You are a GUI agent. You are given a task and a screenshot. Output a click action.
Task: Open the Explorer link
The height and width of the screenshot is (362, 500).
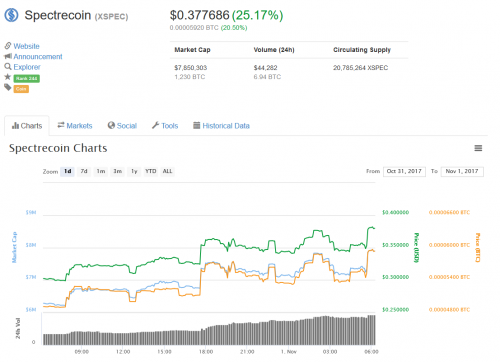pos(27,67)
